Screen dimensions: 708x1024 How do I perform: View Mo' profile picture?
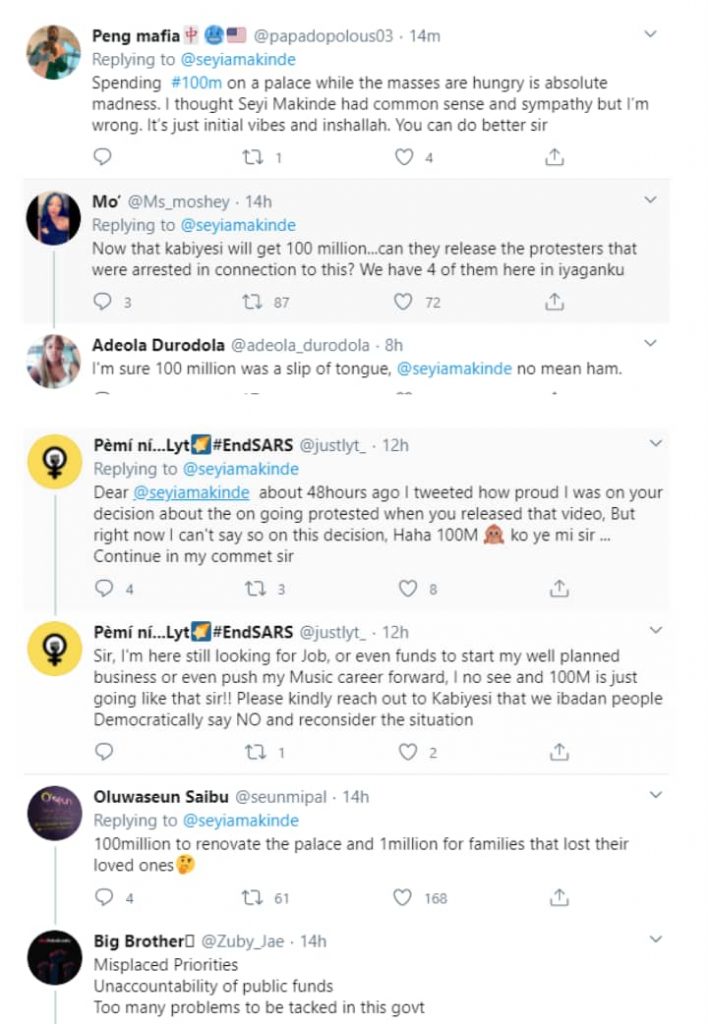tap(53, 218)
